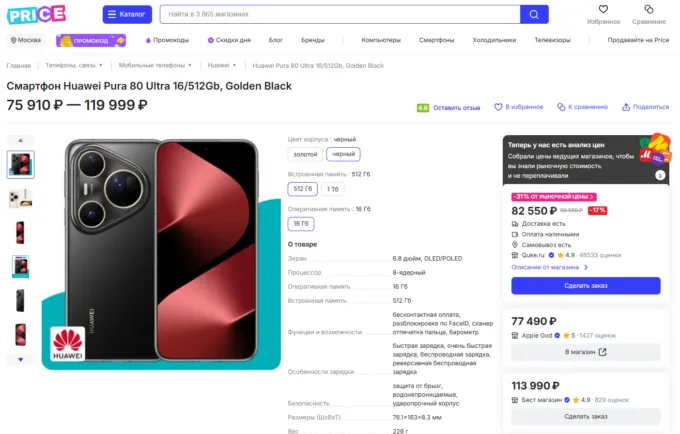Viewport: 680px width, 434px height.
Task: Add product to В избранное
Action: pos(520,107)
